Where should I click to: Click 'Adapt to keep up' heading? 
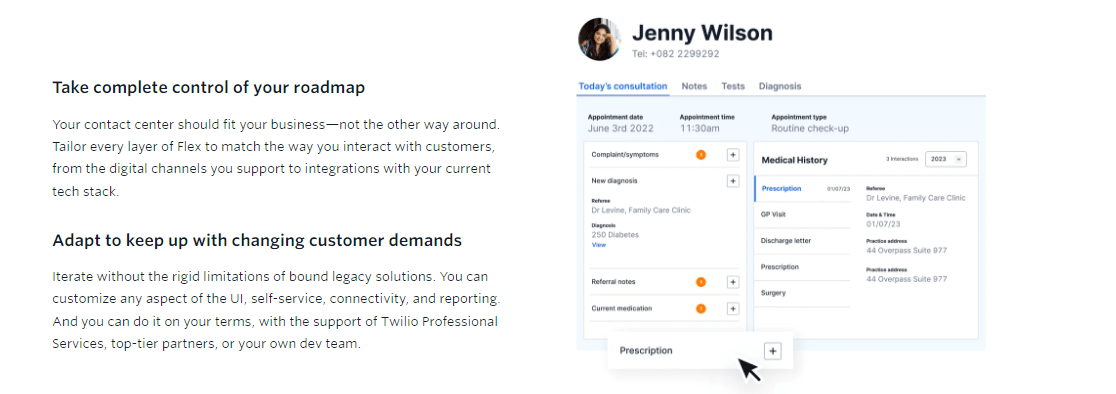[x=257, y=240]
